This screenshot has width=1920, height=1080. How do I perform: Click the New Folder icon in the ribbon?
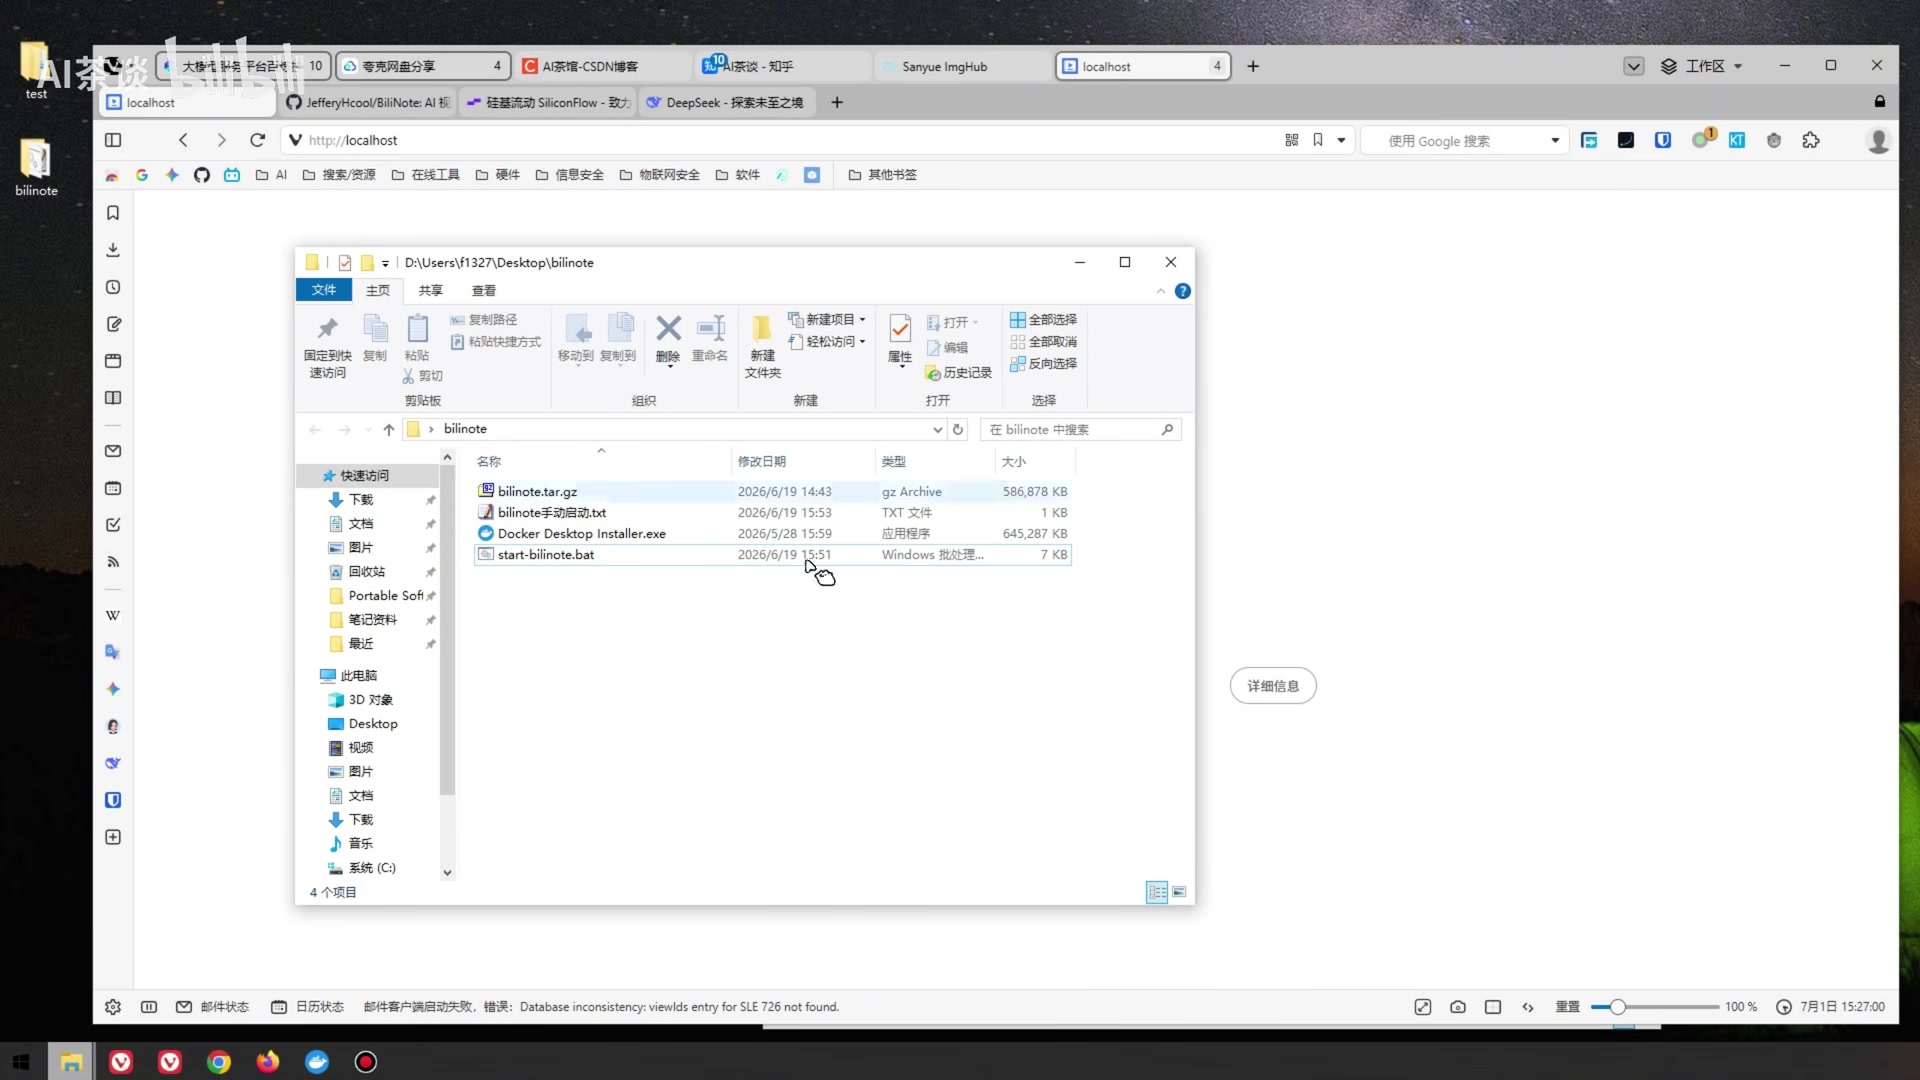click(762, 346)
